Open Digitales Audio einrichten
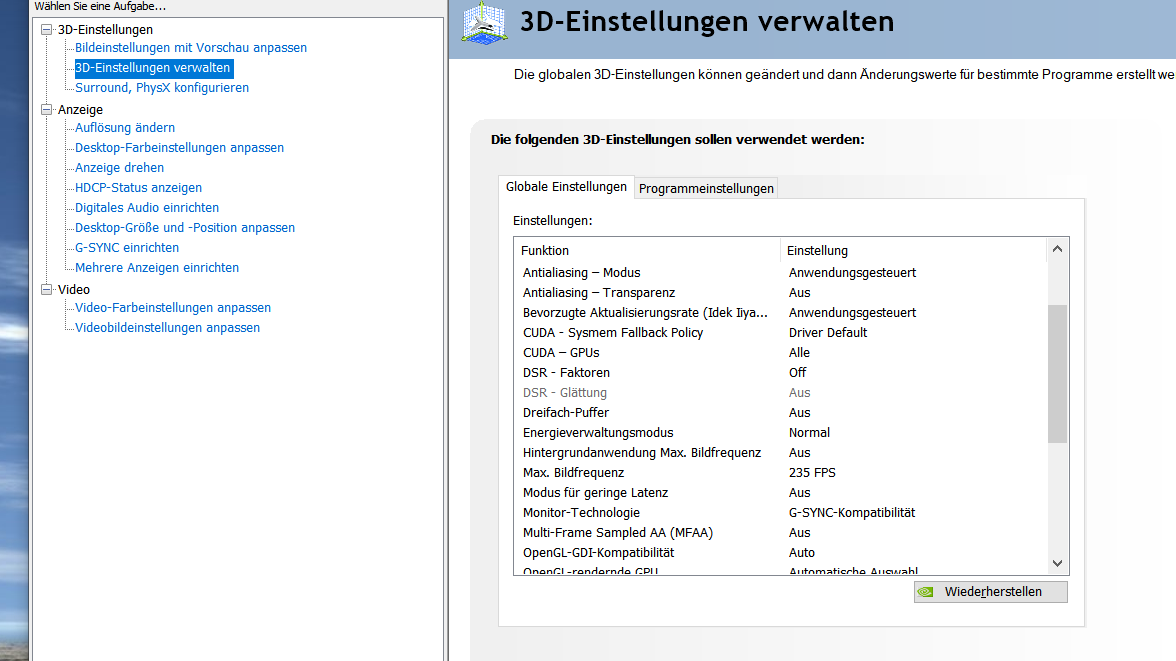 (x=147, y=208)
